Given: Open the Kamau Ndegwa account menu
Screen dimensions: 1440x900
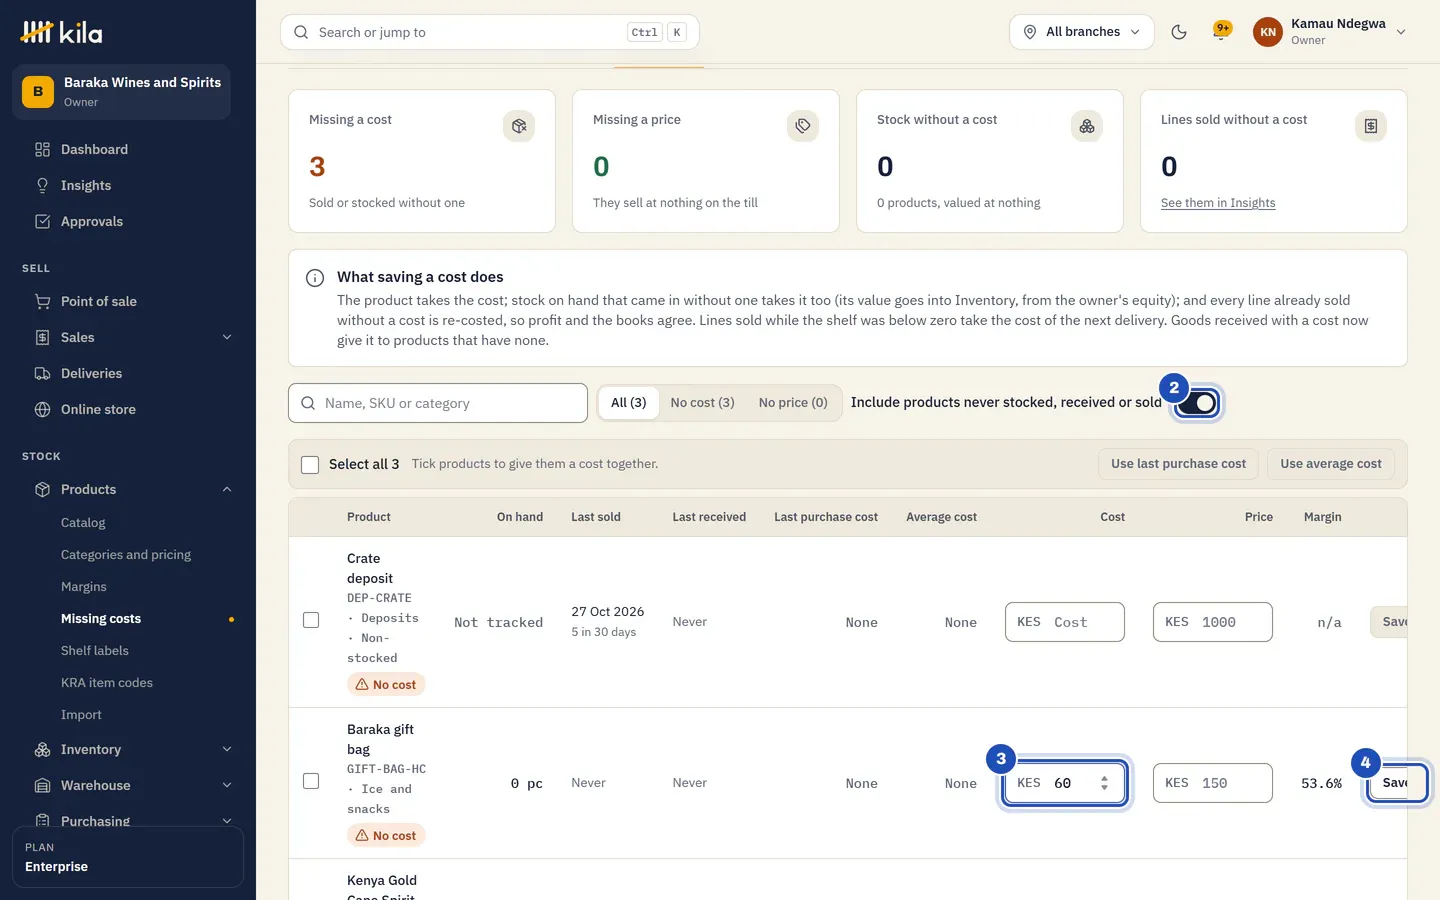Looking at the screenshot, I should [x=1330, y=32].
